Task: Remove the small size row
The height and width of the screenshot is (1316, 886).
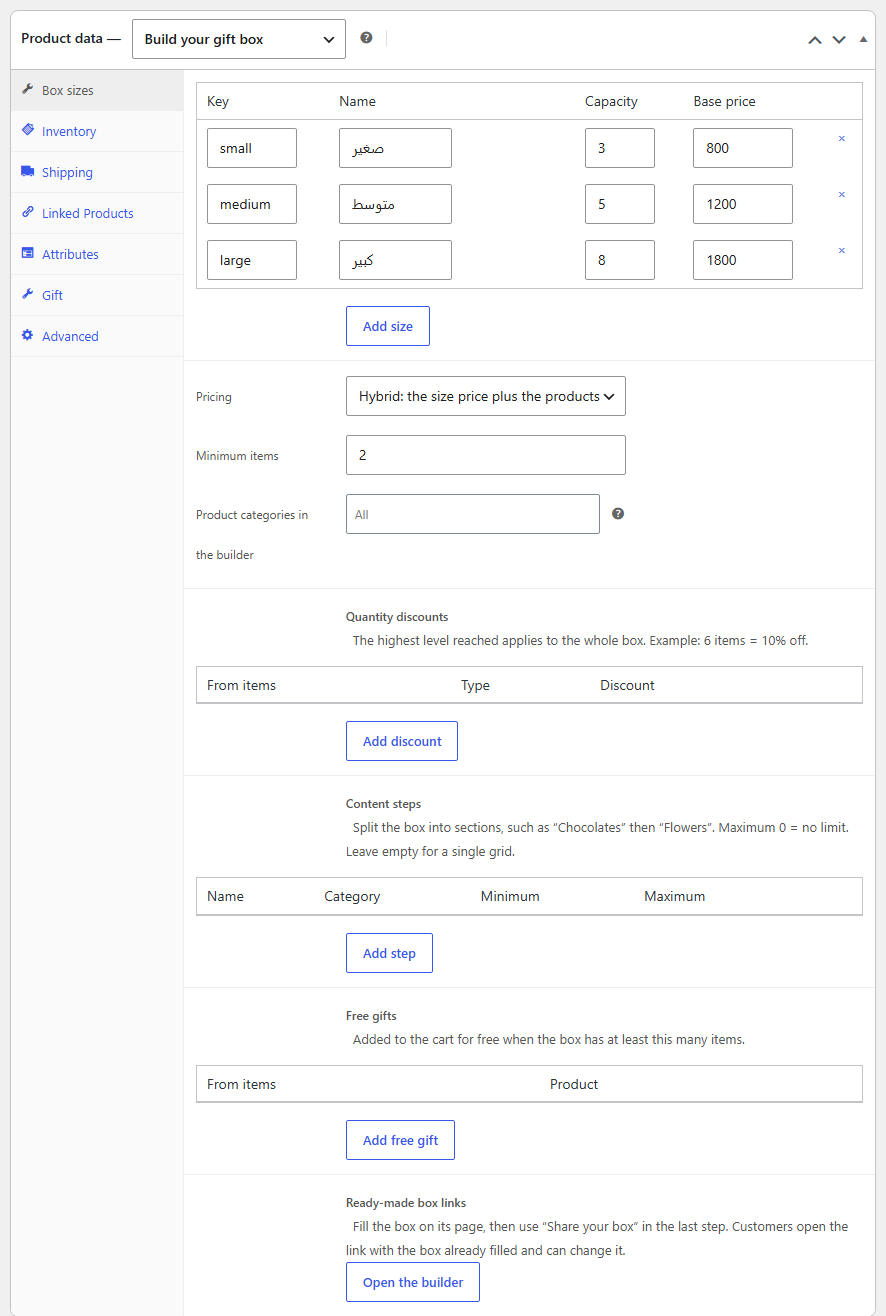Action: (841, 139)
